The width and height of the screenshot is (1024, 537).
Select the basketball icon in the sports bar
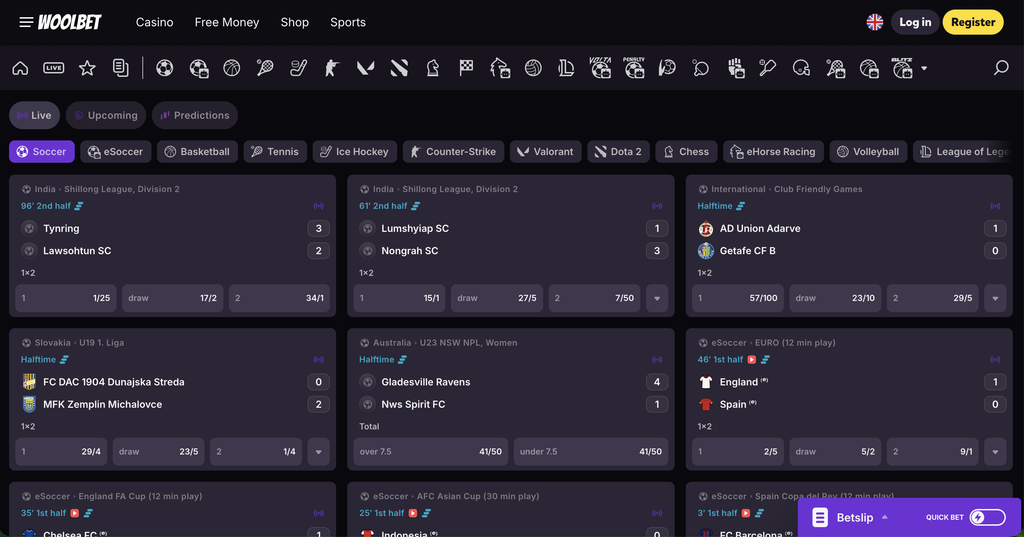point(232,68)
